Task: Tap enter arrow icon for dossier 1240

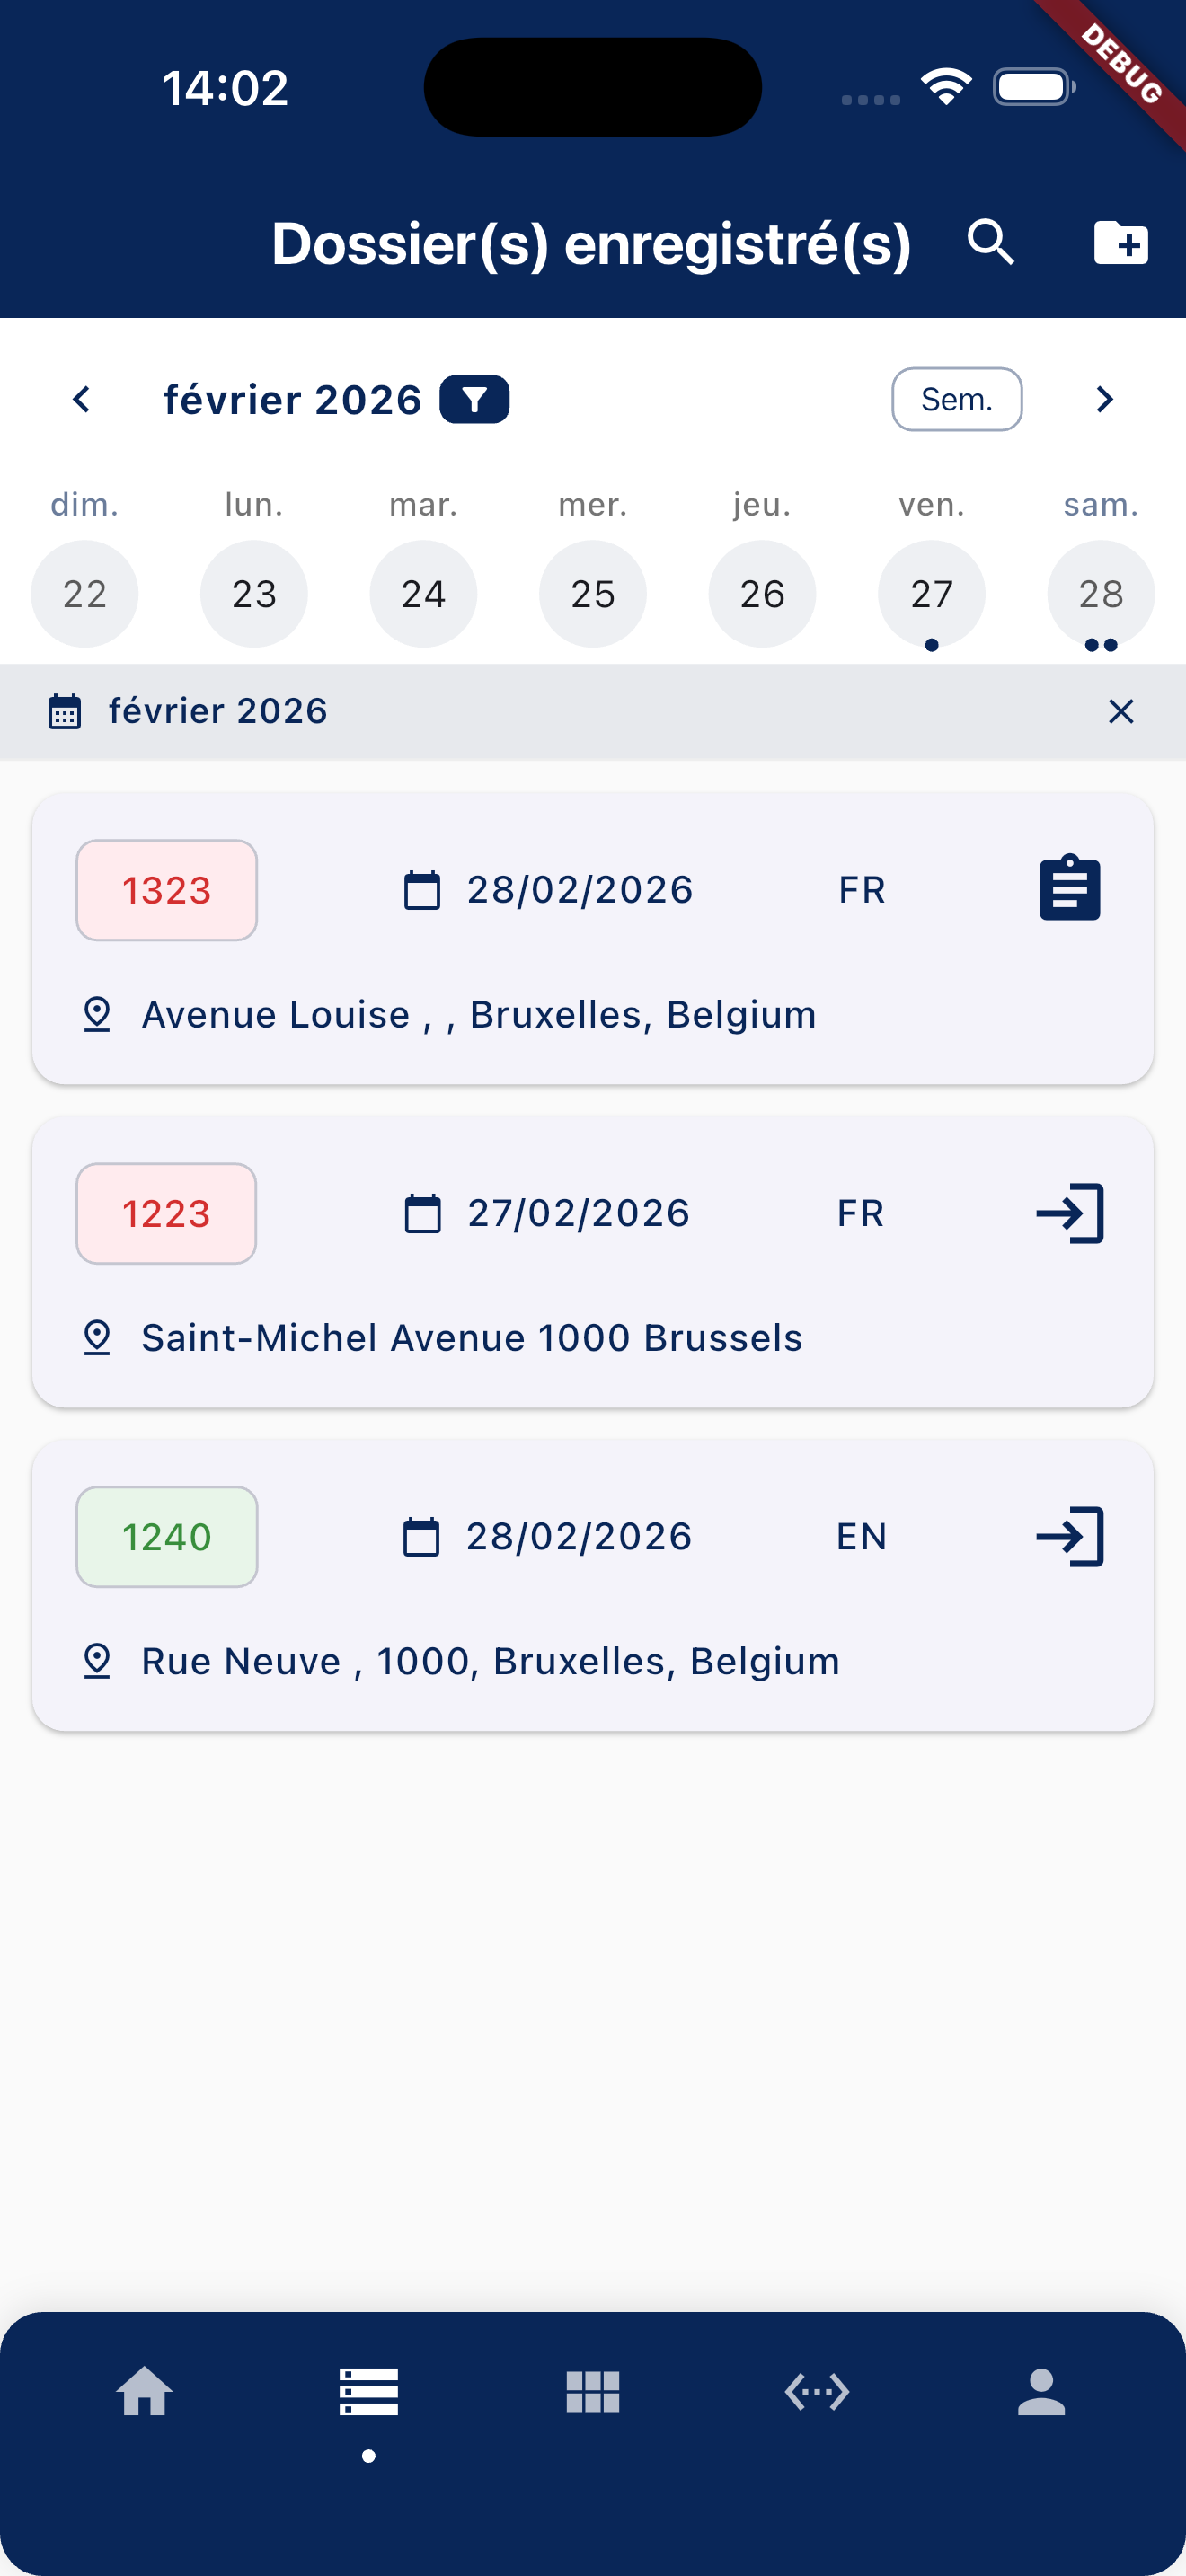Action: tap(1069, 1536)
